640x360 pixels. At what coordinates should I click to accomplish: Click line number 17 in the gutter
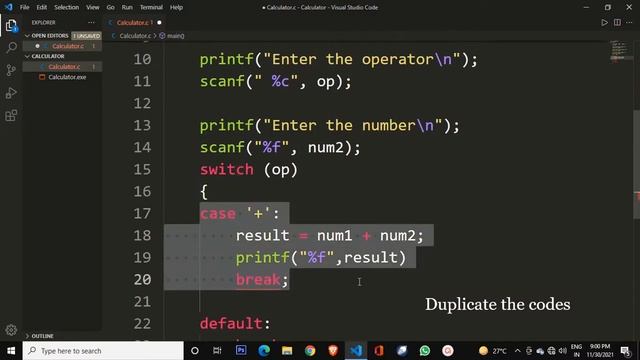pos(142,213)
